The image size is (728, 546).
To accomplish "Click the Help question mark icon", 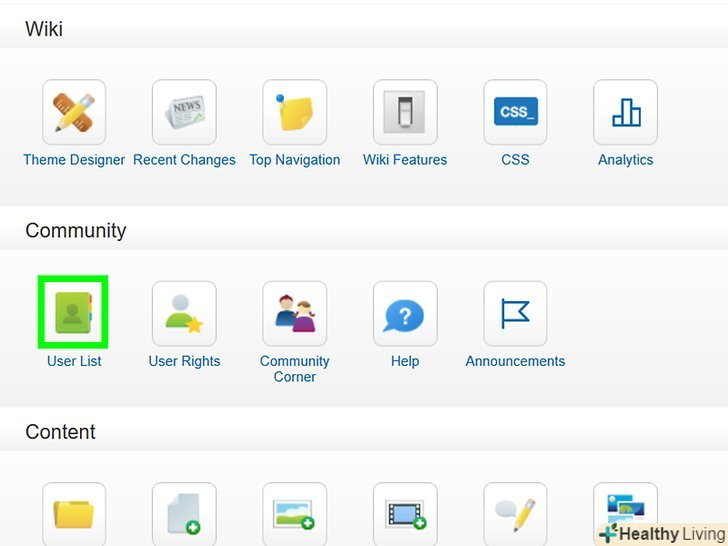I will tap(405, 313).
